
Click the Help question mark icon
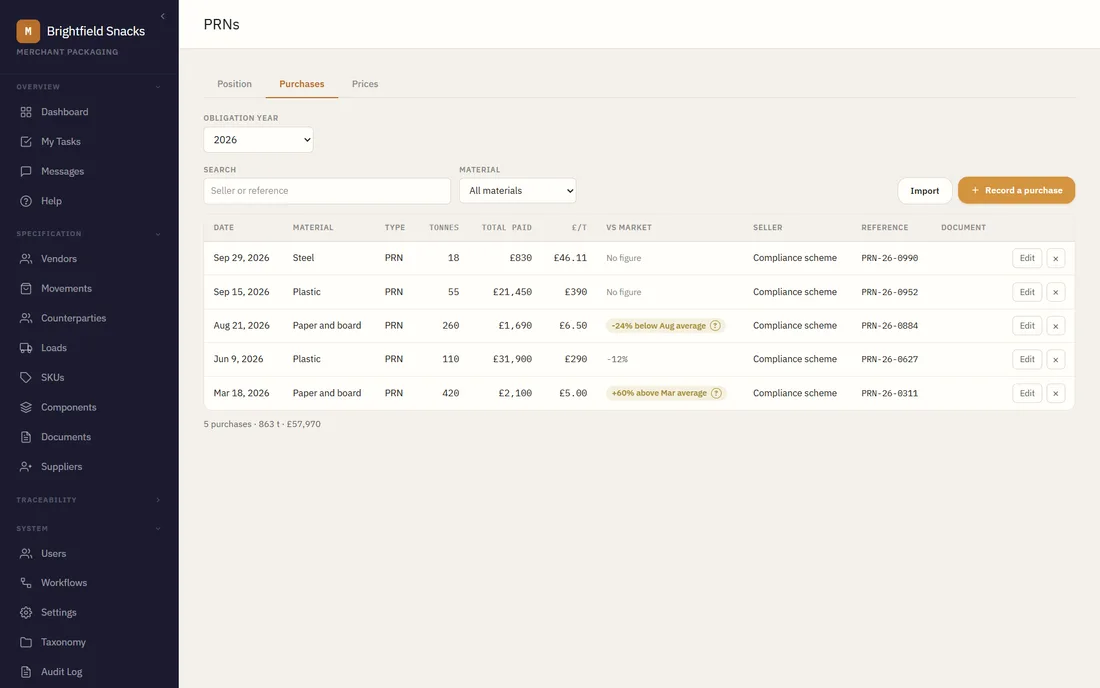pos(26,201)
